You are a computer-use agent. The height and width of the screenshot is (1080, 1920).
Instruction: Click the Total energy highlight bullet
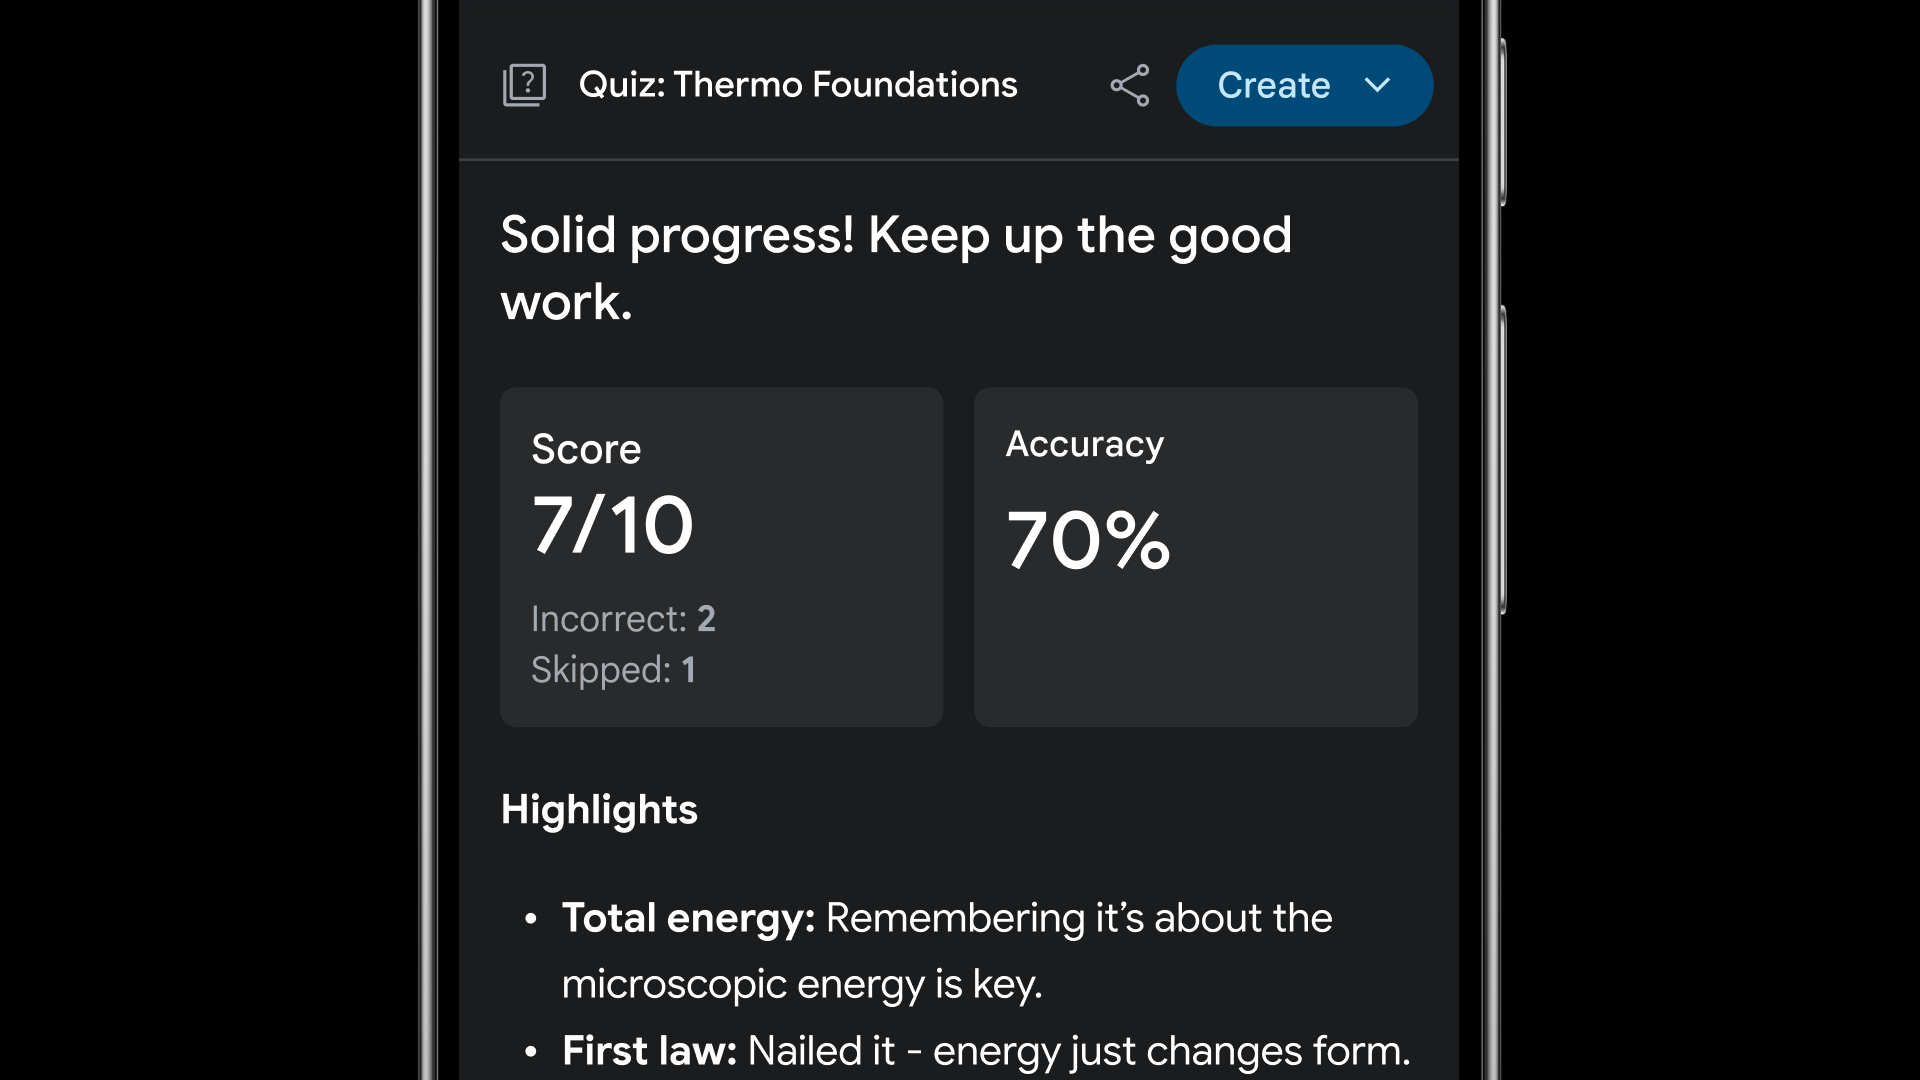pyautogui.click(x=947, y=951)
